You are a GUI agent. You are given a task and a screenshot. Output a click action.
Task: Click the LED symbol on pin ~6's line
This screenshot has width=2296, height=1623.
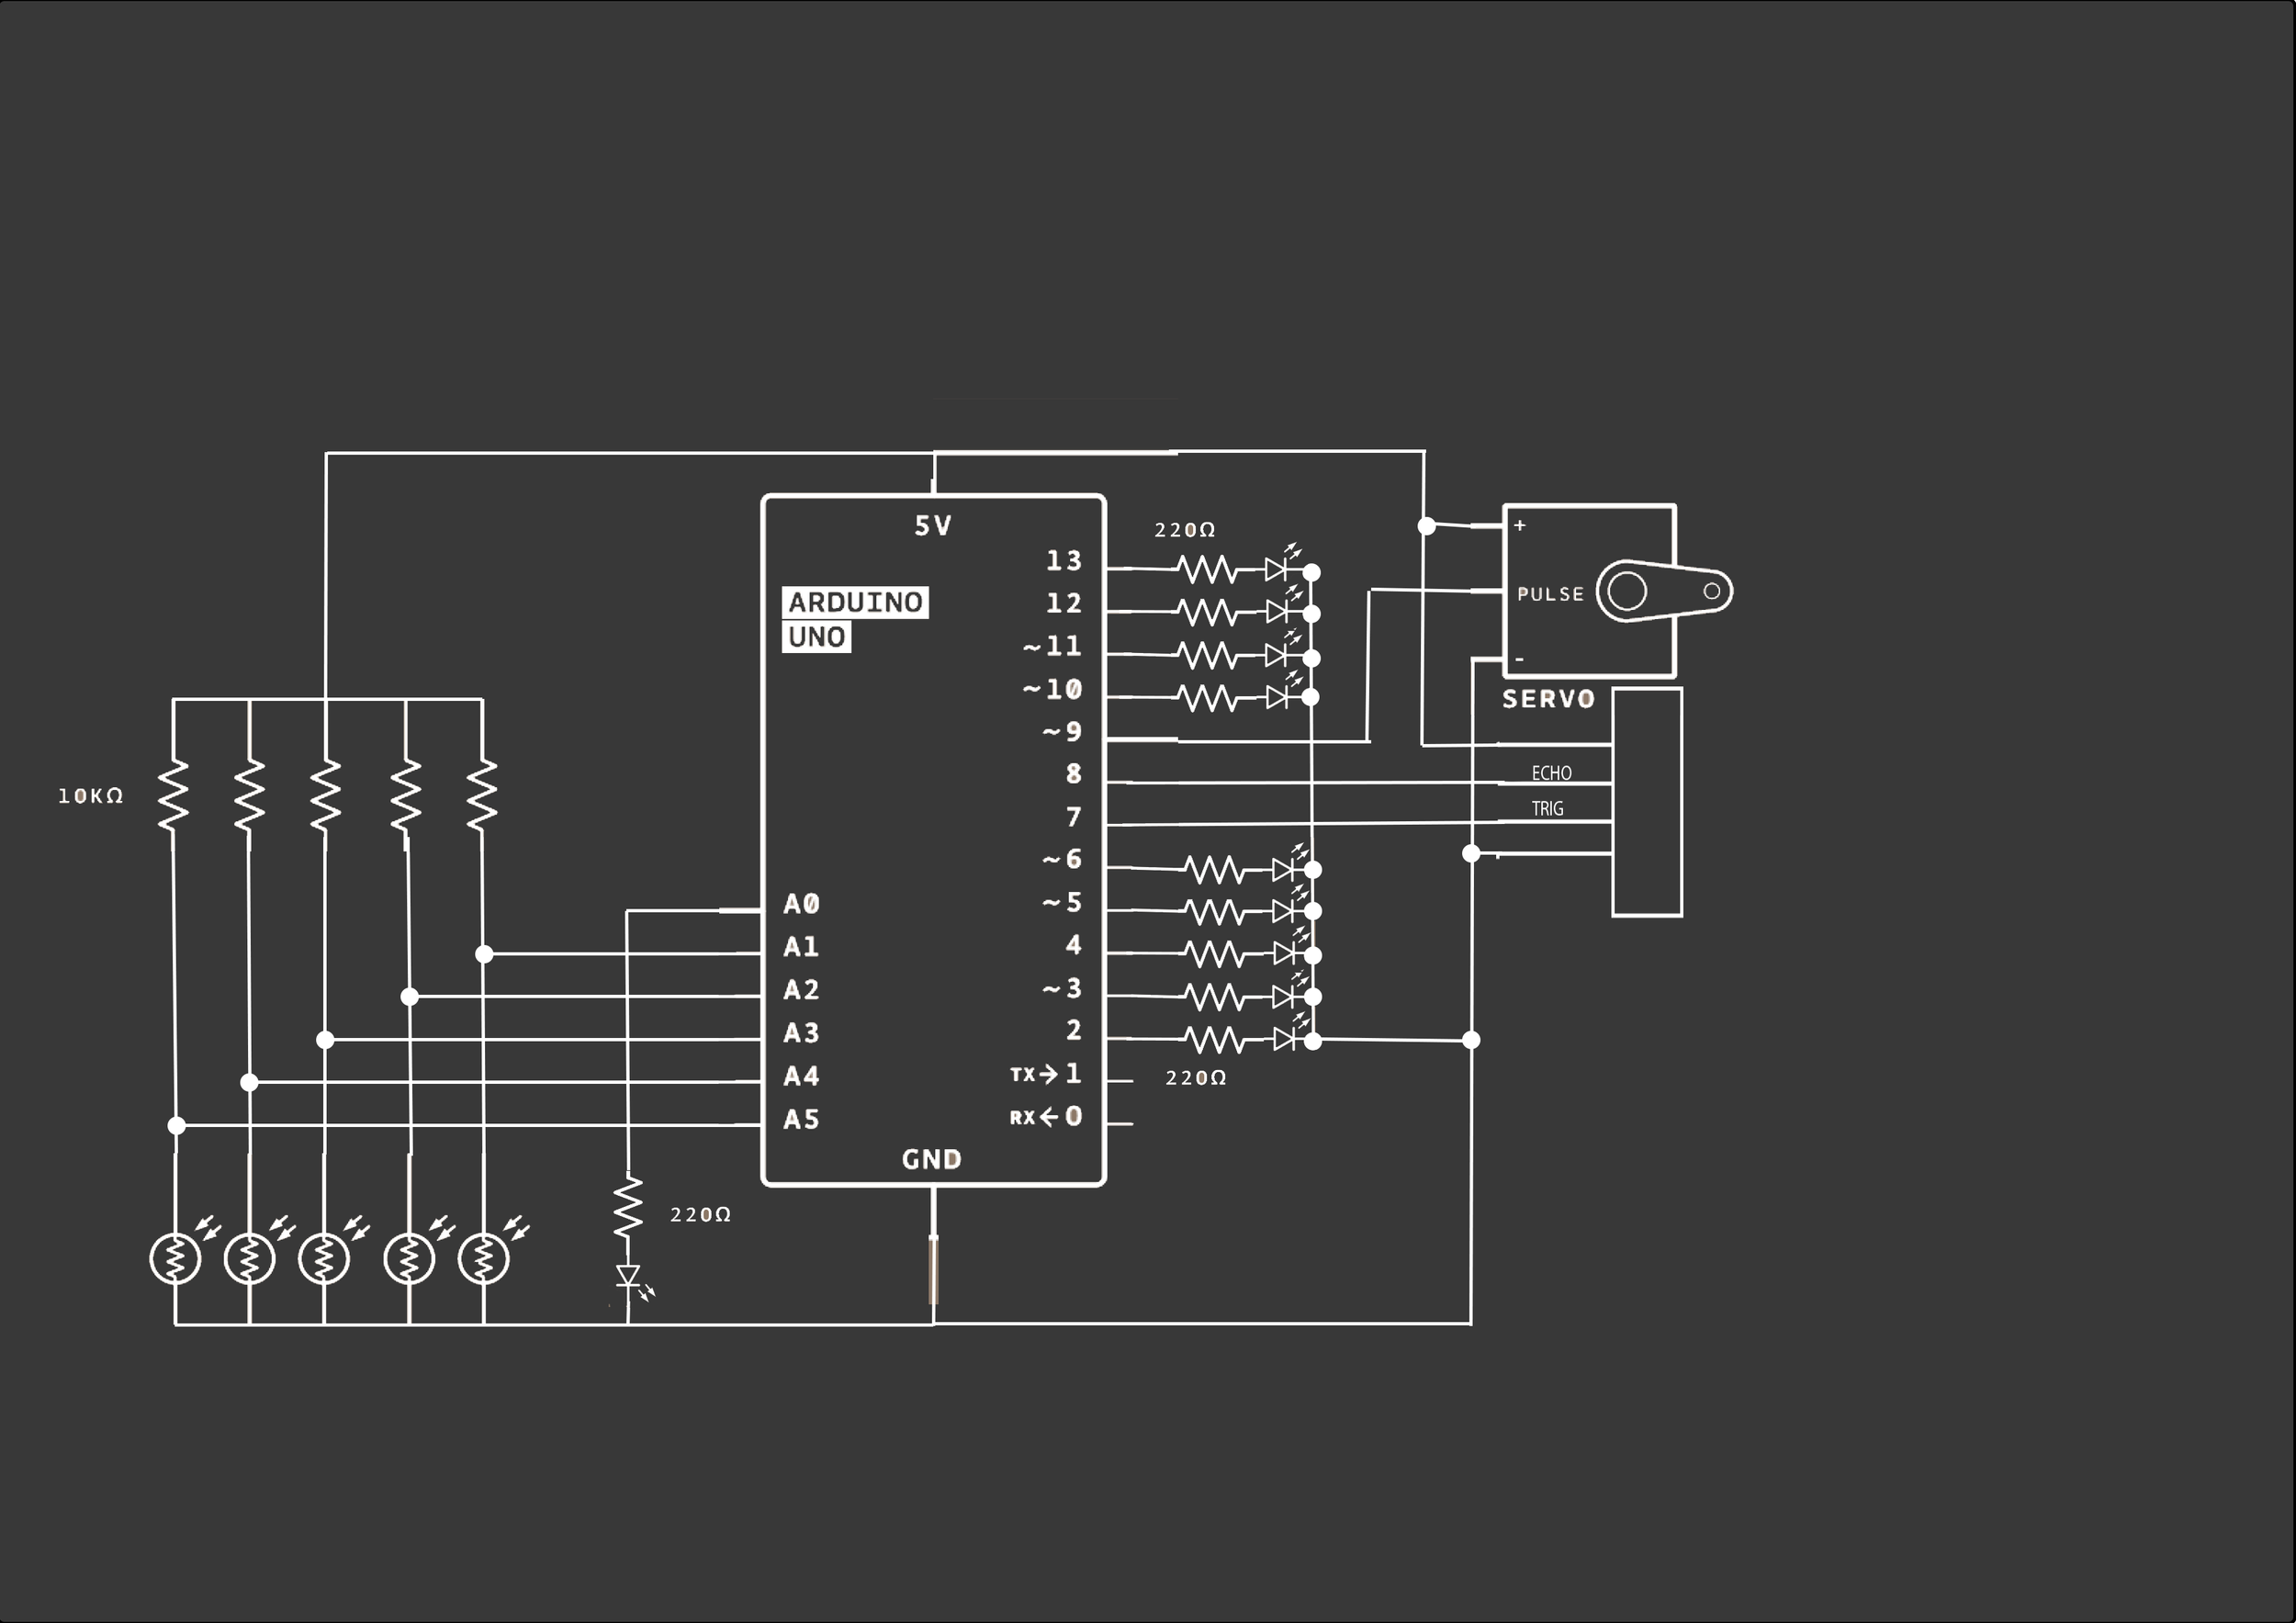[1289, 865]
